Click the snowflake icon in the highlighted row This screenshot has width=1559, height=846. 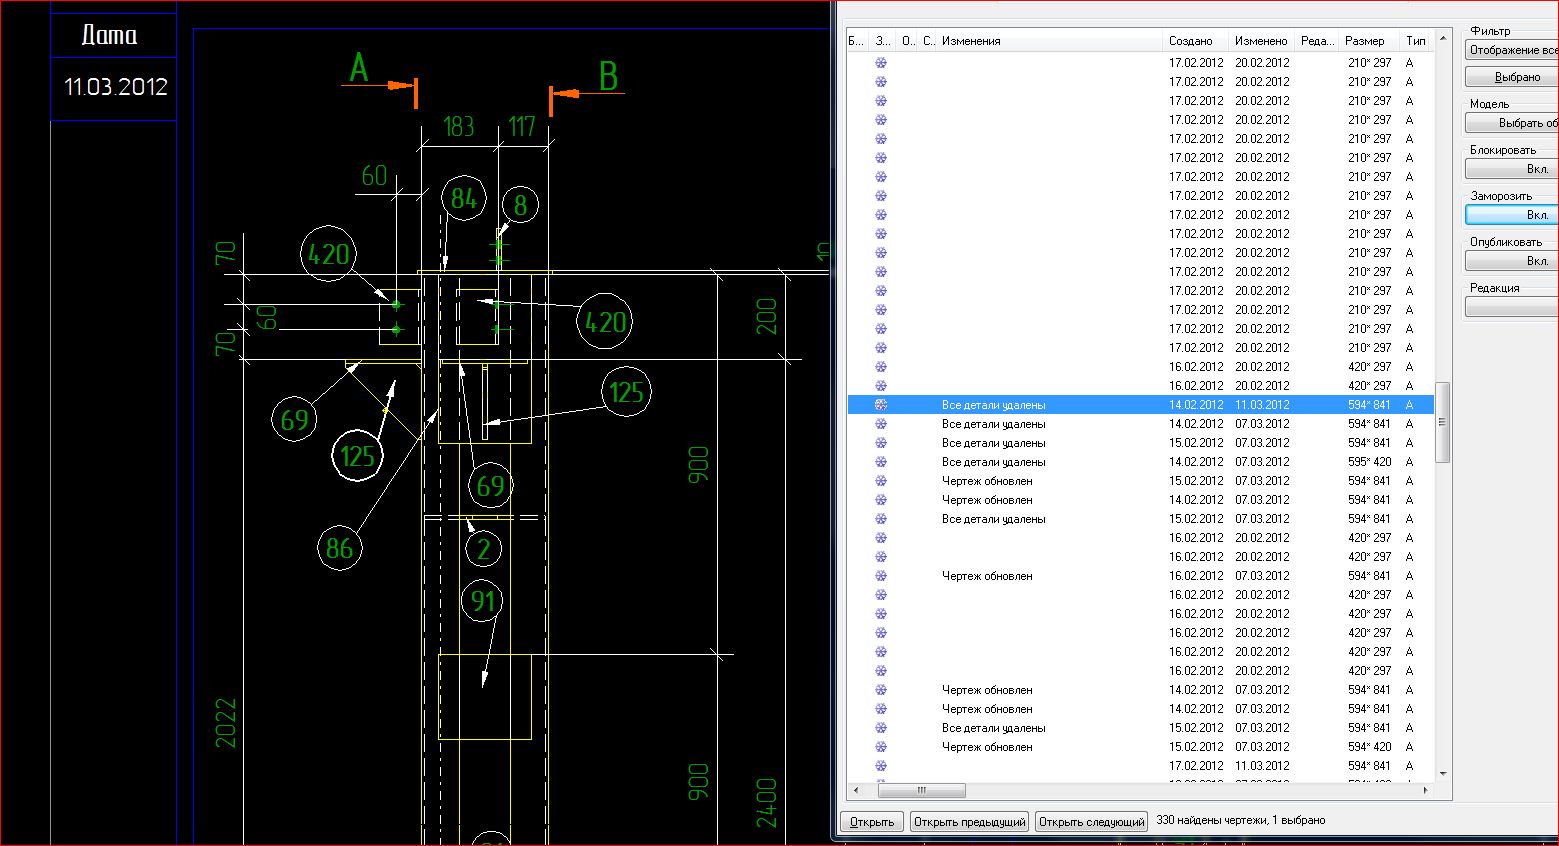coord(881,405)
